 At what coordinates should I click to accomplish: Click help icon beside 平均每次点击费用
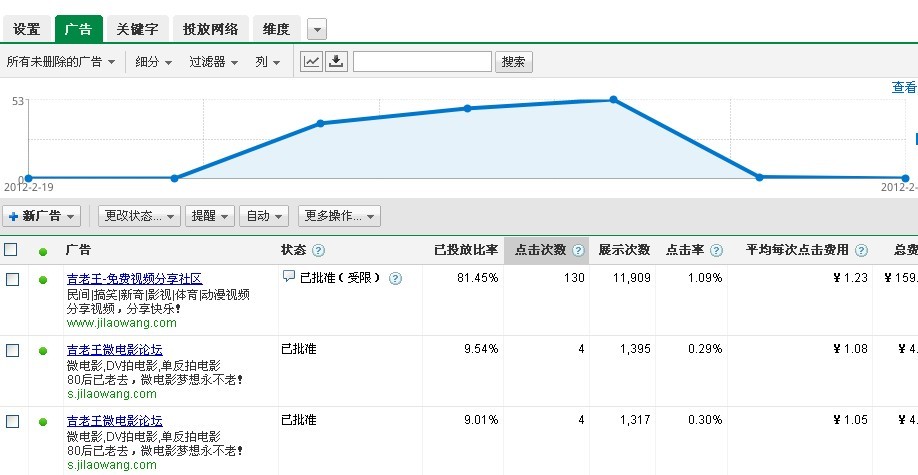click(x=861, y=250)
